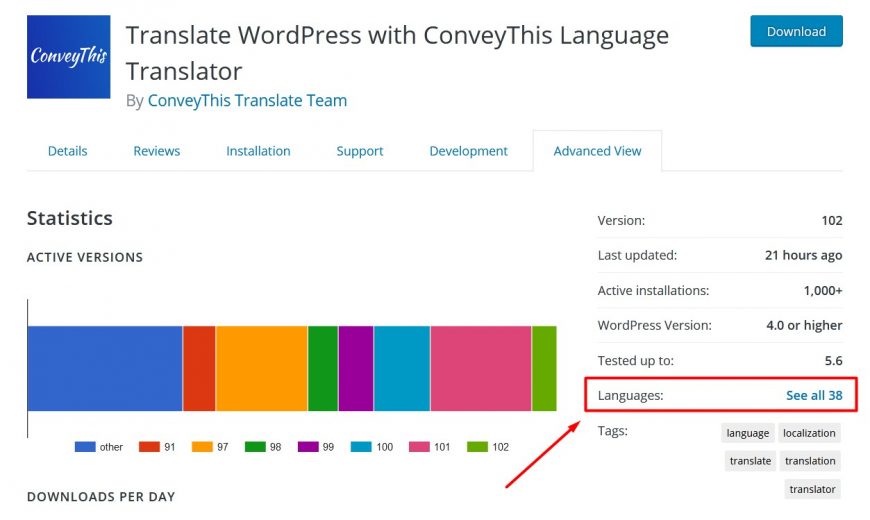Click the 'Languages:' label

[x=630, y=396]
